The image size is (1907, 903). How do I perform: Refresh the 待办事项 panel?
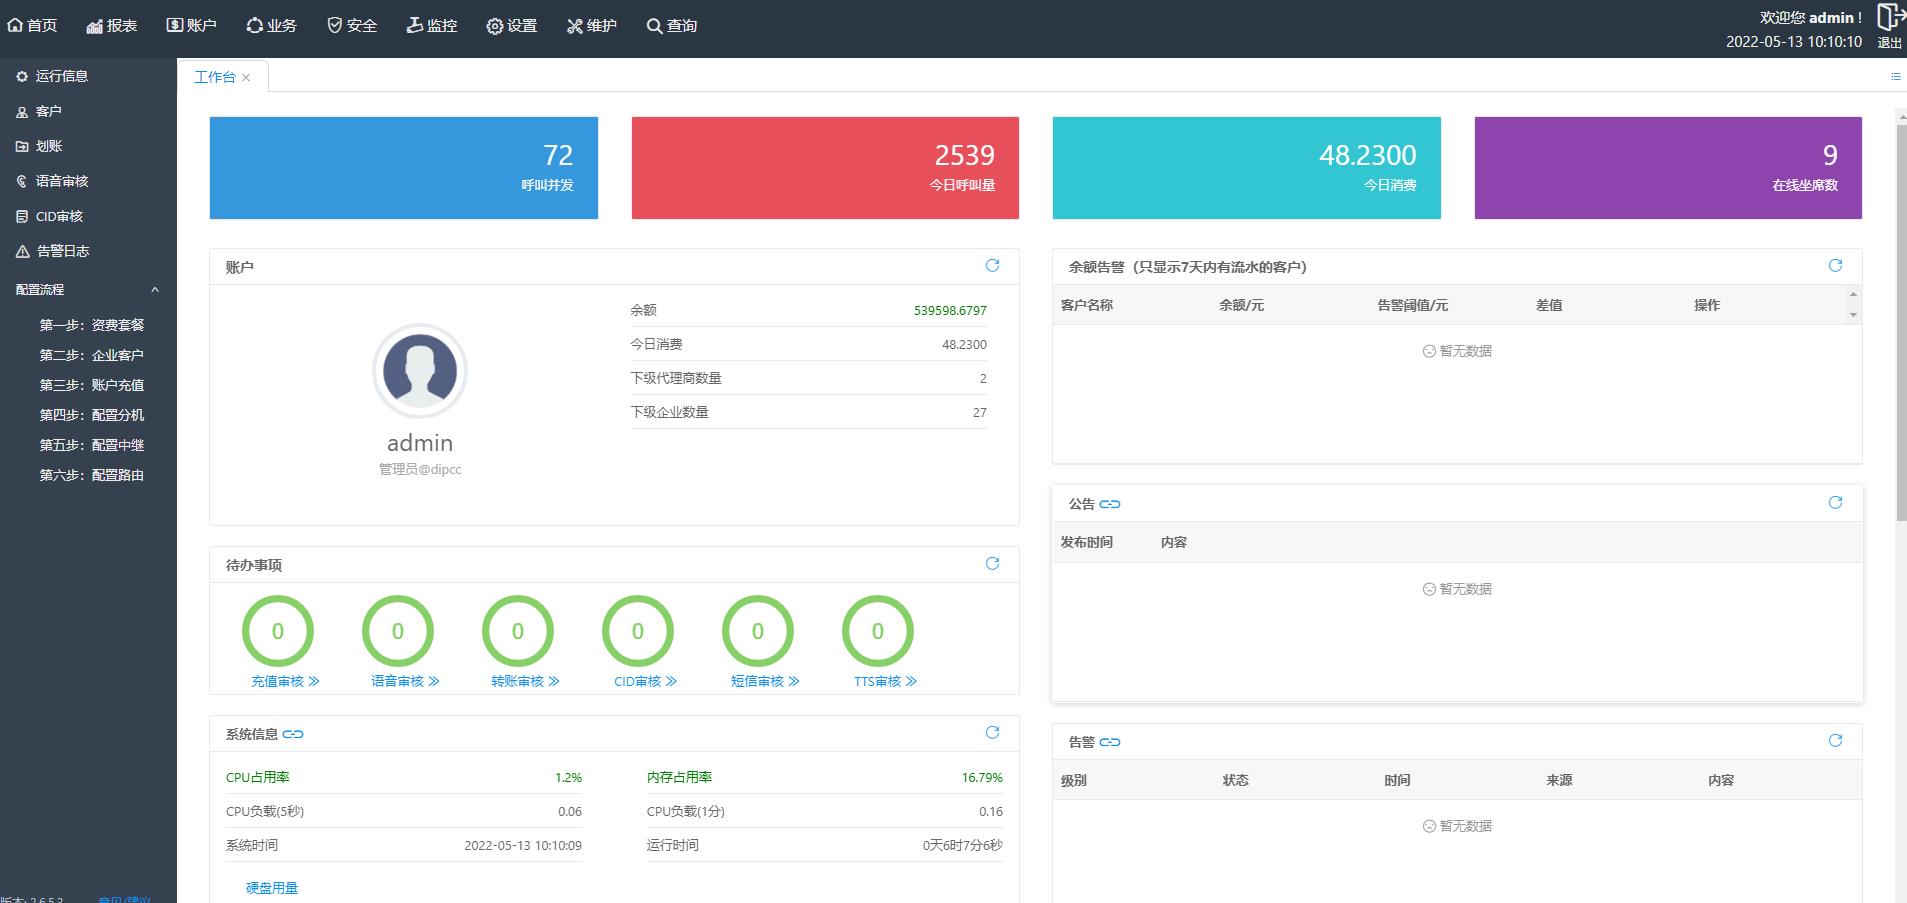coord(992,563)
